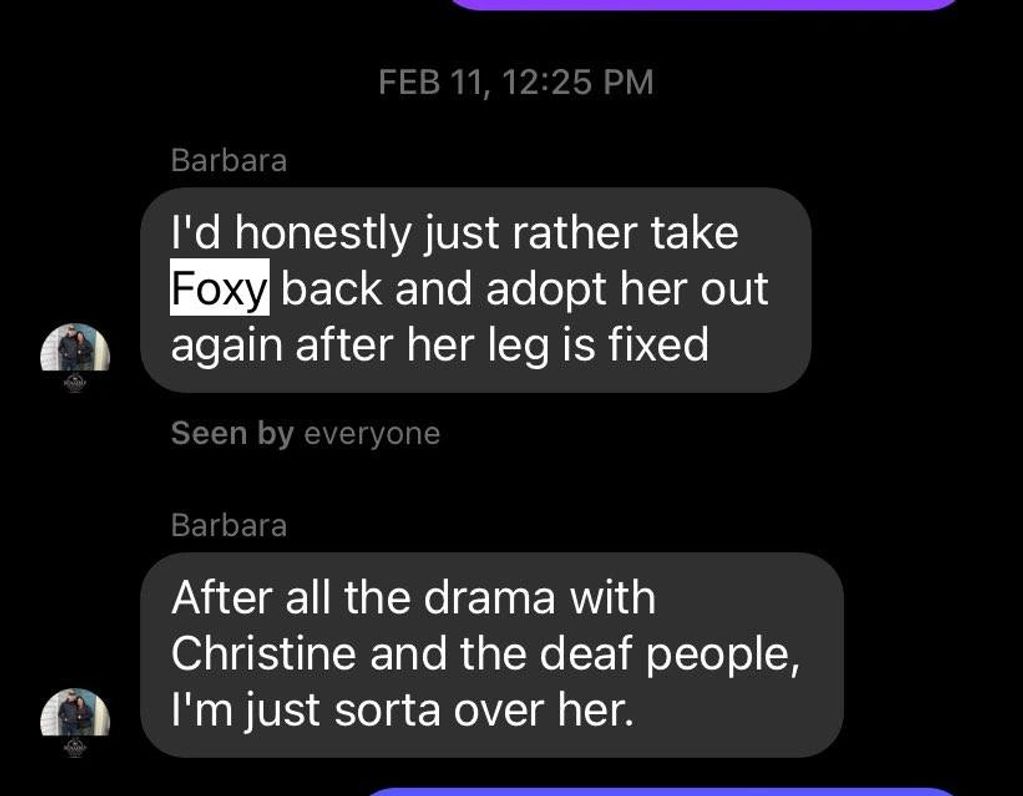Image resolution: width=1023 pixels, height=796 pixels.
Task: Click the bold Seen by text
Action: click(232, 433)
